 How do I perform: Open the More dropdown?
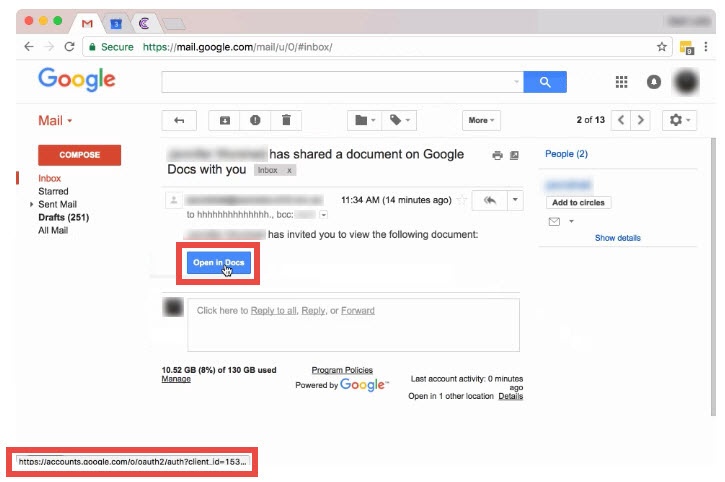(481, 120)
